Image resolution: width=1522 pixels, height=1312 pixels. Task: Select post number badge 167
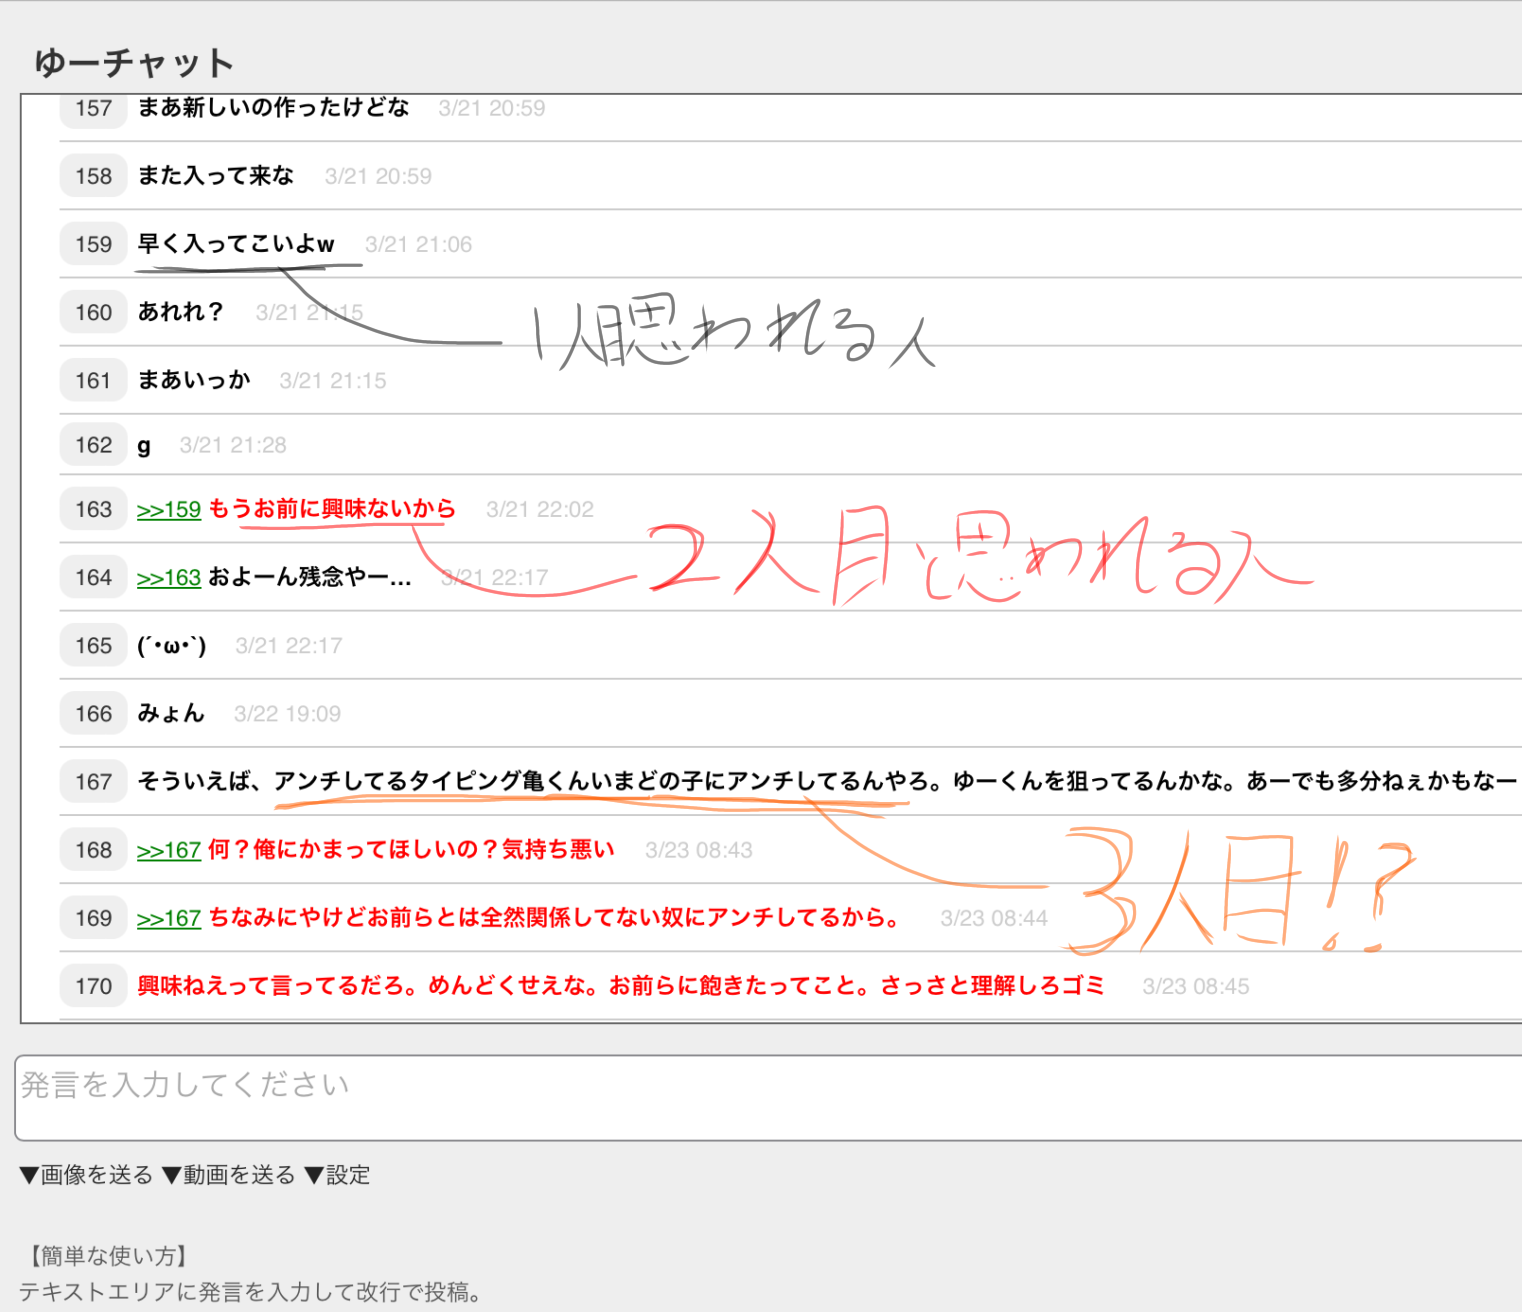[x=93, y=782]
